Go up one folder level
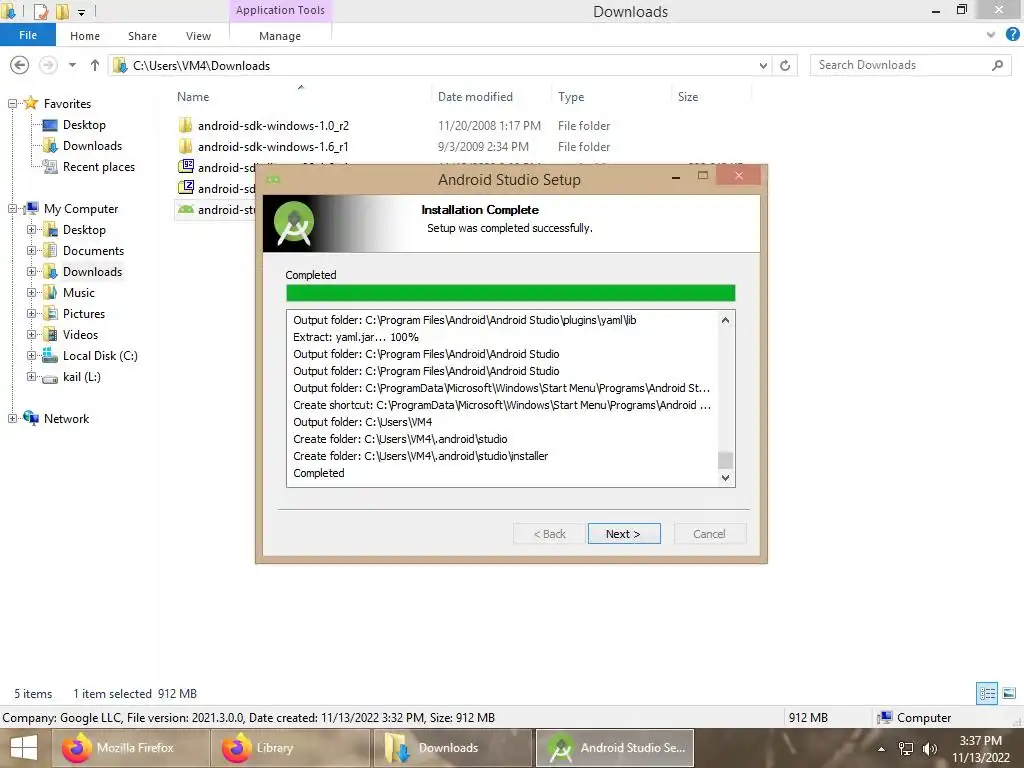Image resolution: width=1024 pixels, height=768 pixels. coord(95,65)
